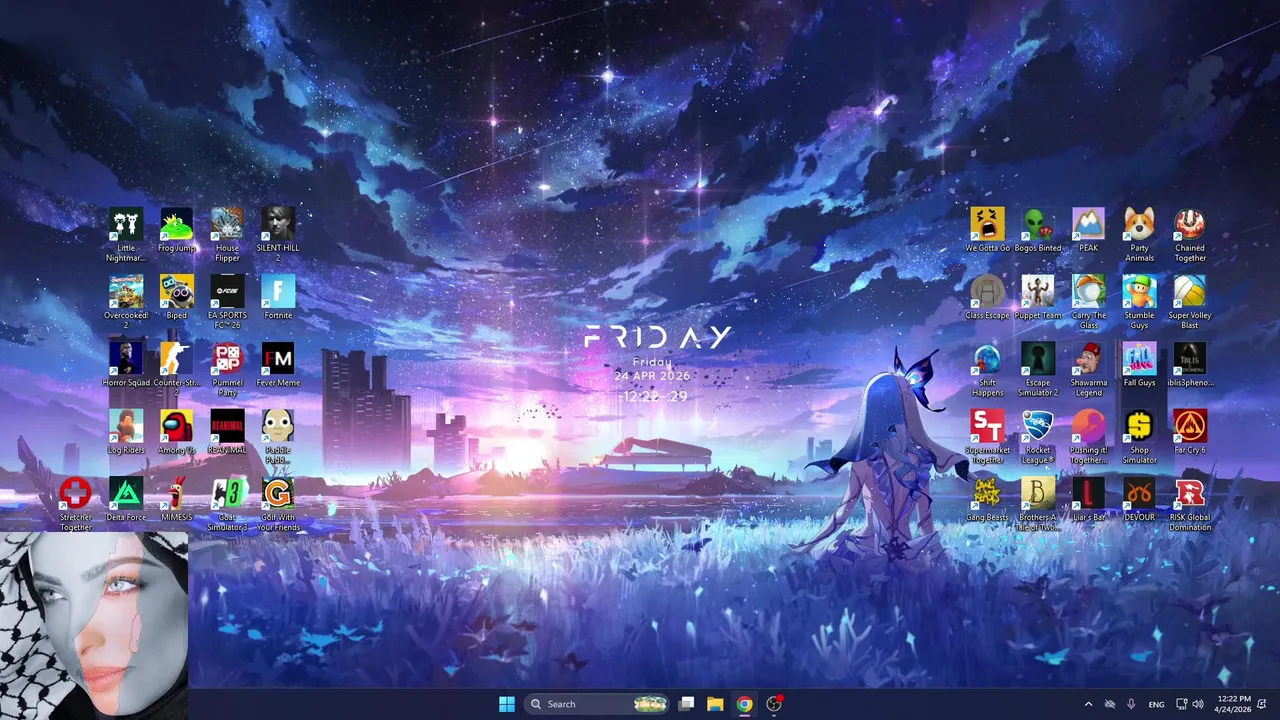This screenshot has width=1280, height=720.
Task: Select Super Volley Blast icon
Action: [1190, 301]
